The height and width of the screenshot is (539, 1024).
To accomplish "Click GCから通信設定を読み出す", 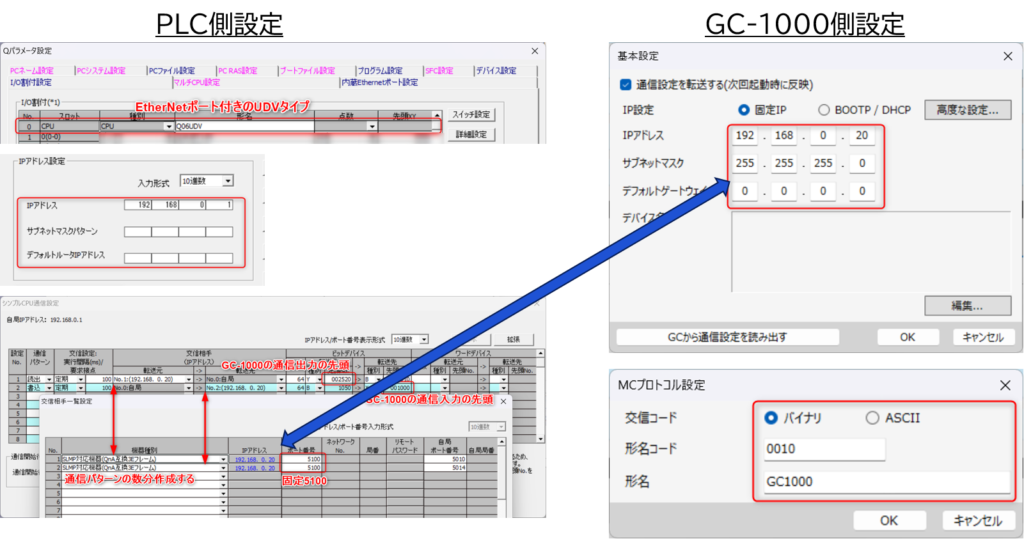I will tap(728, 337).
